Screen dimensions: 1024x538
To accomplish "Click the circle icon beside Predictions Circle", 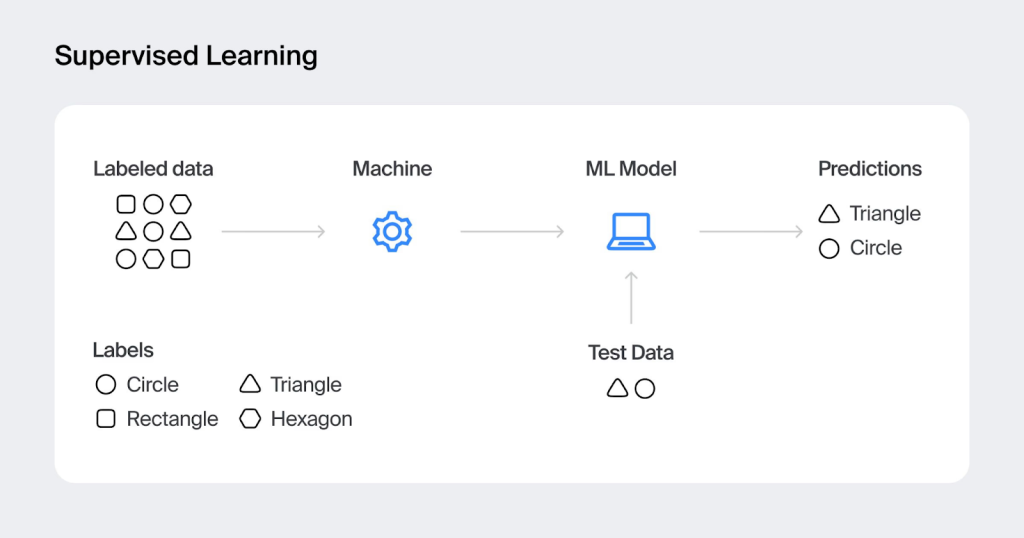I will (x=829, y=249).
